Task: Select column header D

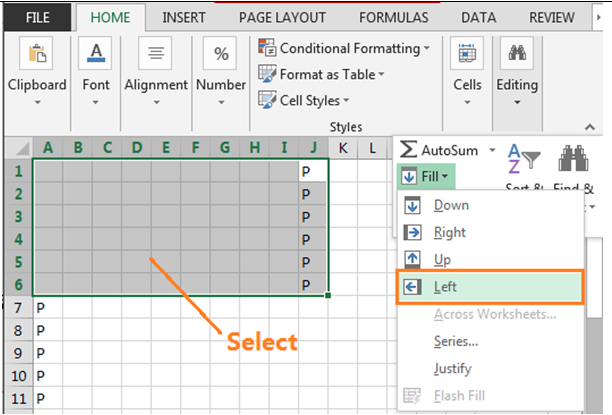Action: click(x=137, y=148)
